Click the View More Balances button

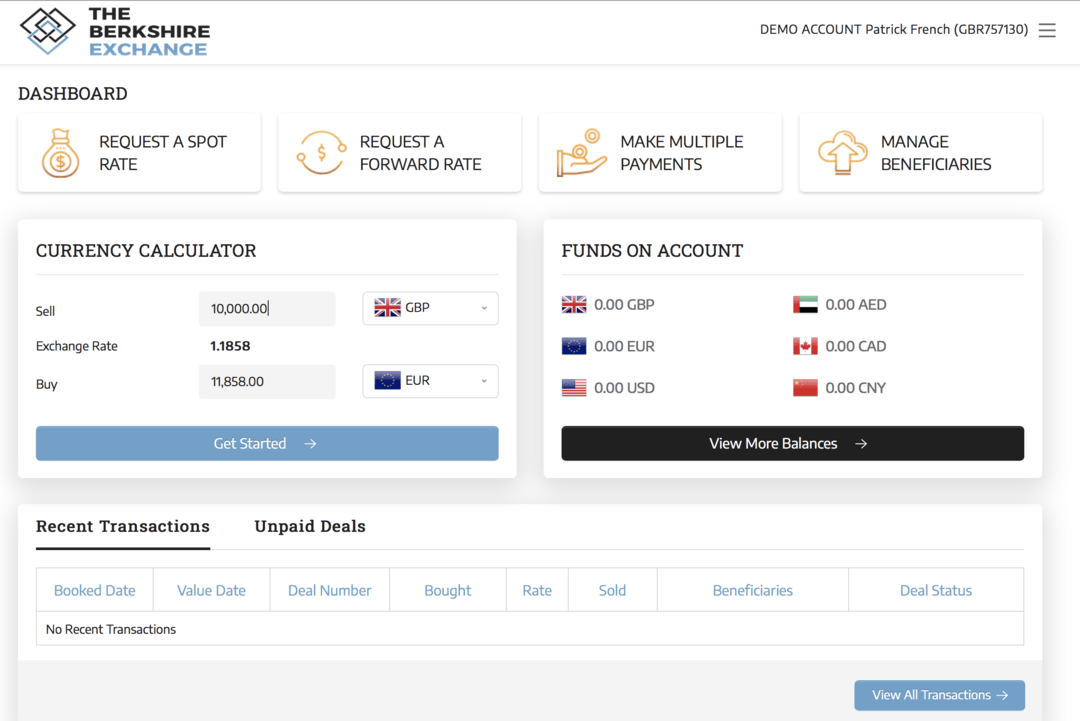tap(793, 443)
